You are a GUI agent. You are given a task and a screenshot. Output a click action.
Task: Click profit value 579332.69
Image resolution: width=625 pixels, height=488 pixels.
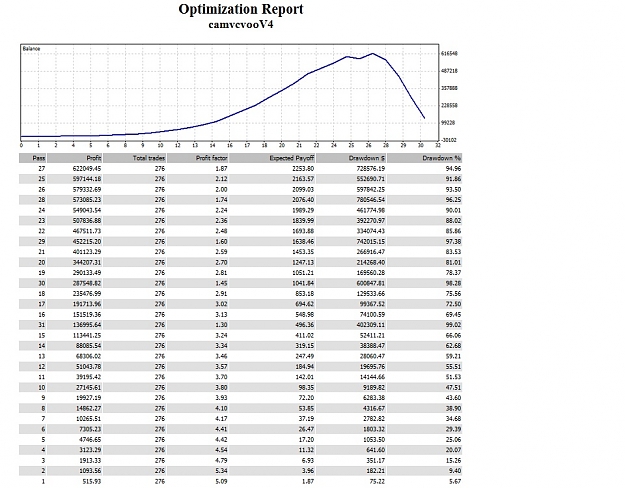tap(86, 189)
